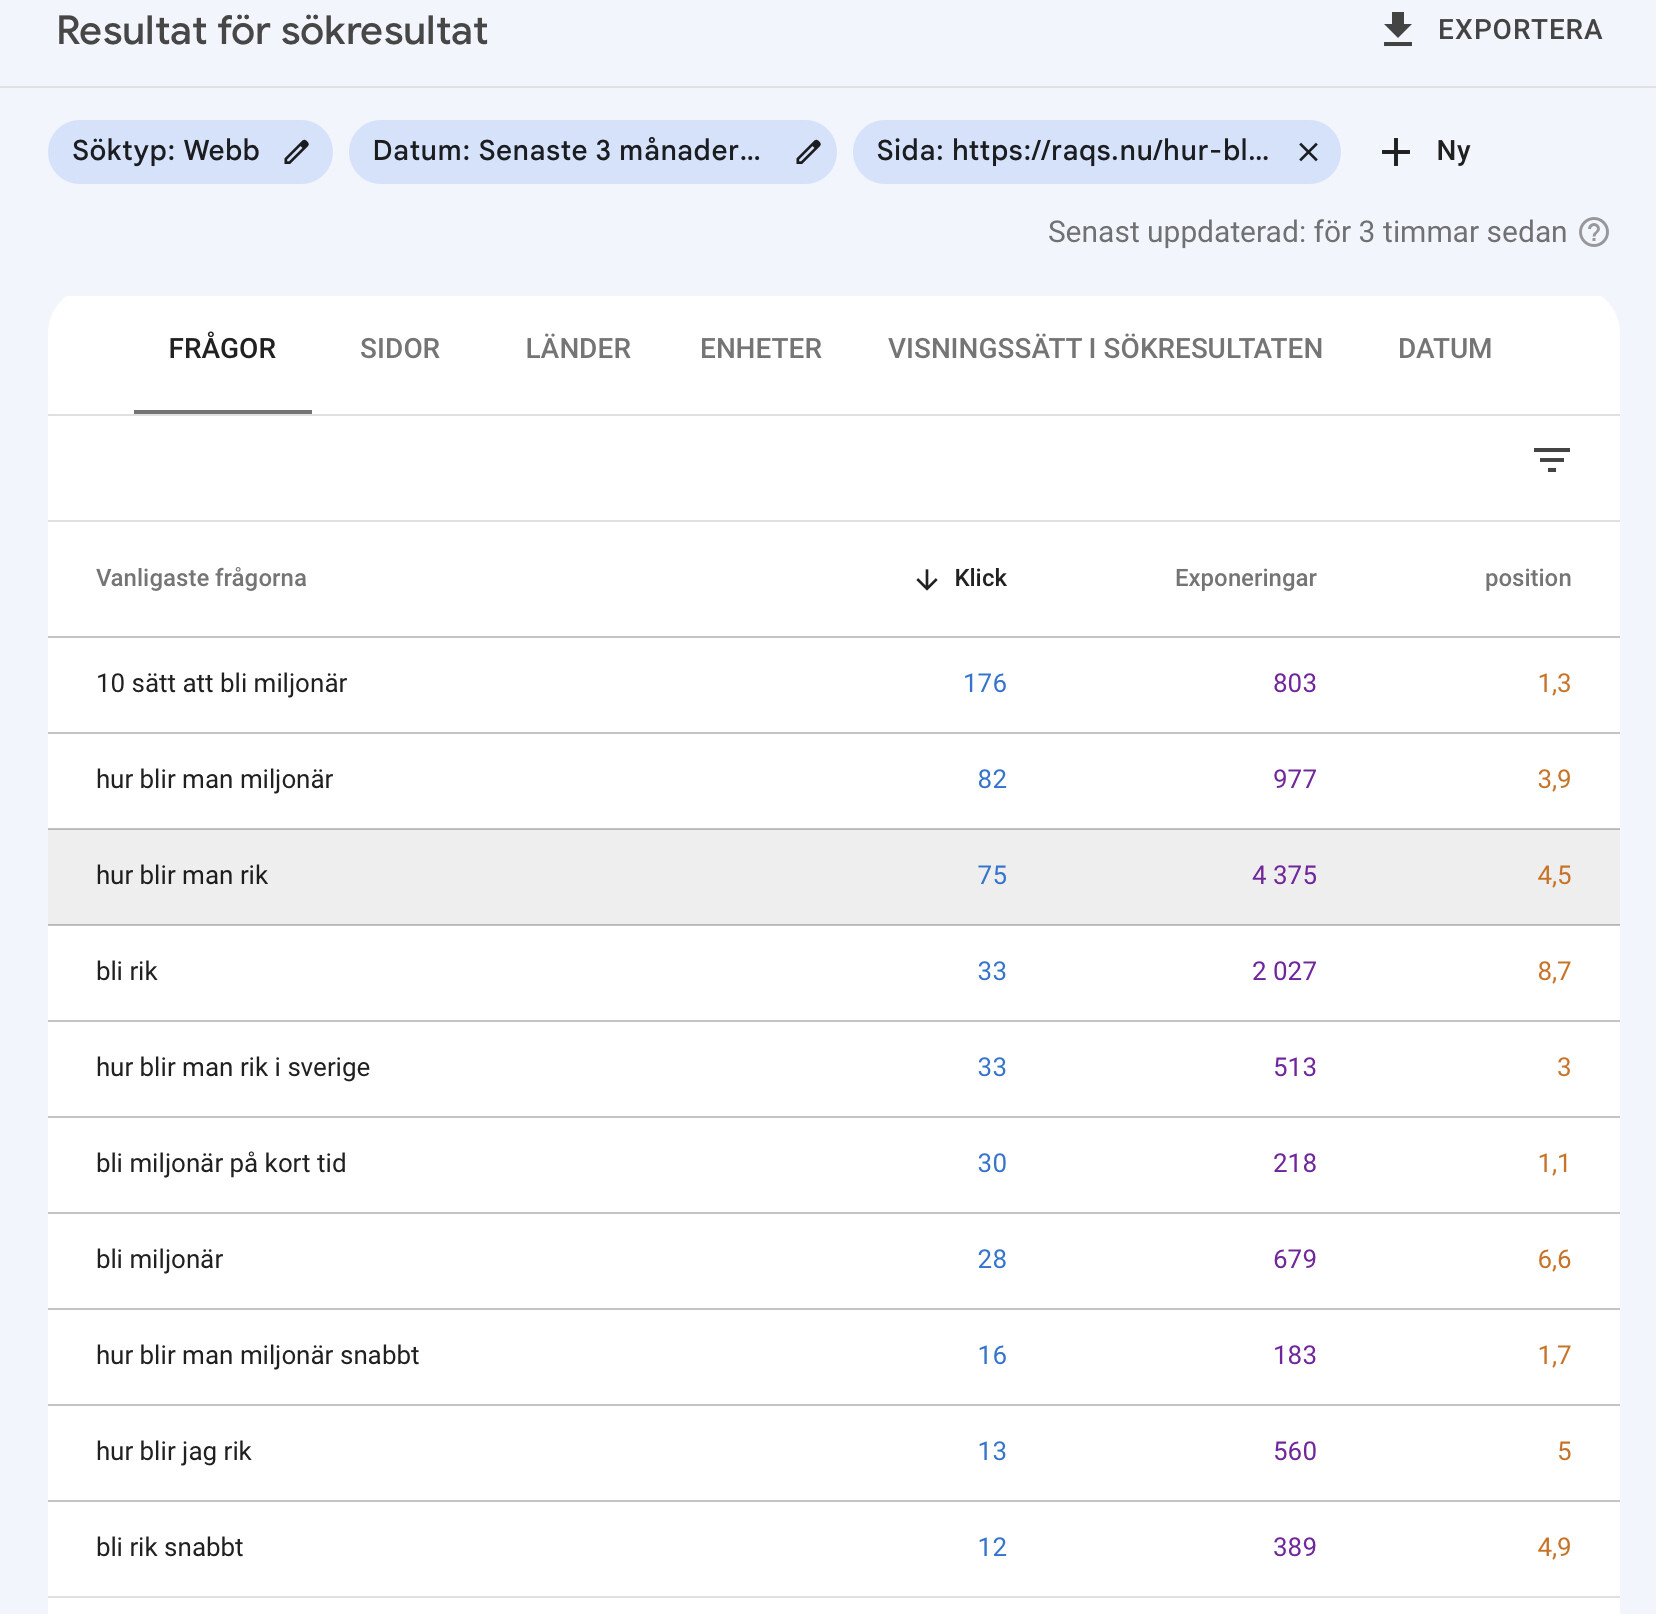Open the Datum: Senaste 3 månader chip
Screen dimensions: 1656x1614
(567, 152)
